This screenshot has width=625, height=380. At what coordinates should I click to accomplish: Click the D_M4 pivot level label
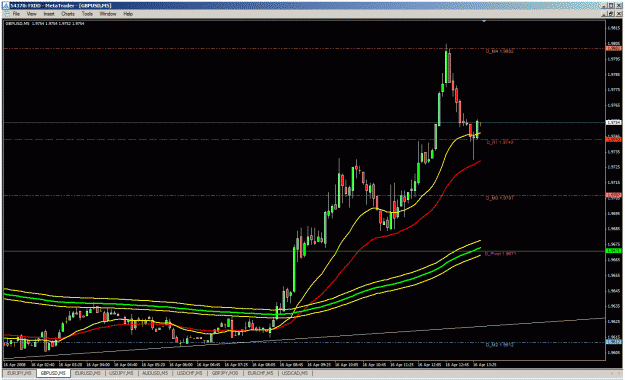pos(499,51)
